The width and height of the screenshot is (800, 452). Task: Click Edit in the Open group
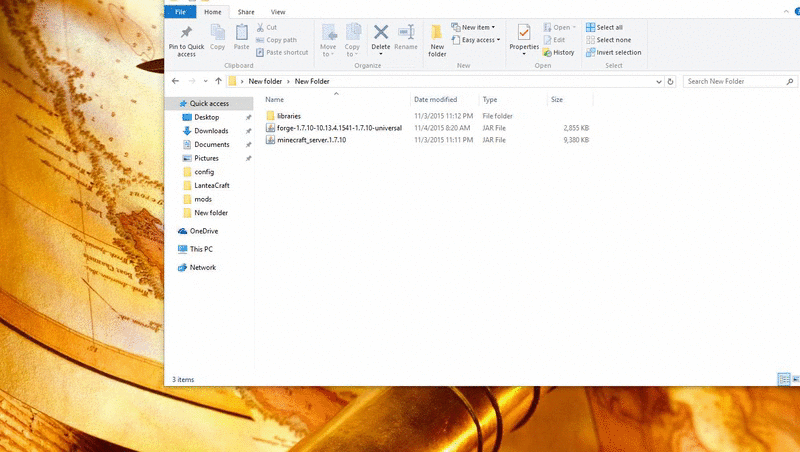(x=554, y=40)
